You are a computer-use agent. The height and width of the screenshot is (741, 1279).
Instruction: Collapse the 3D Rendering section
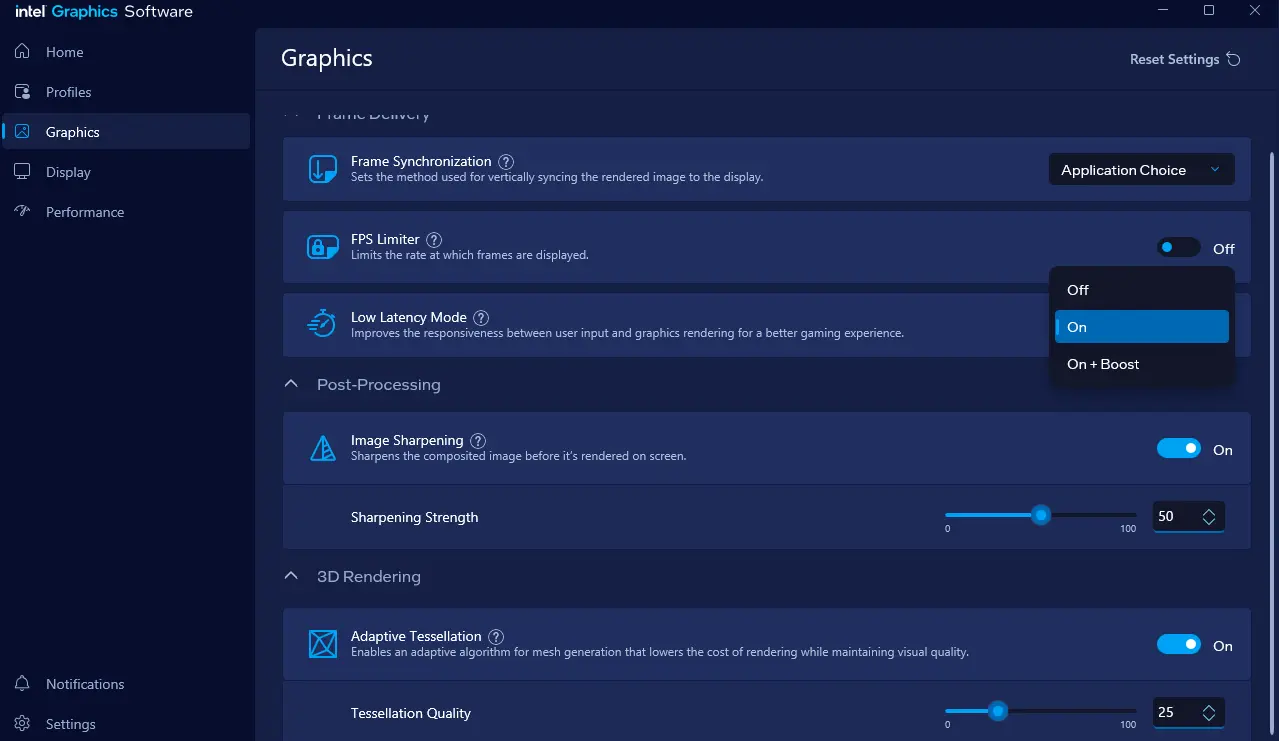click(x=291, y=576)
